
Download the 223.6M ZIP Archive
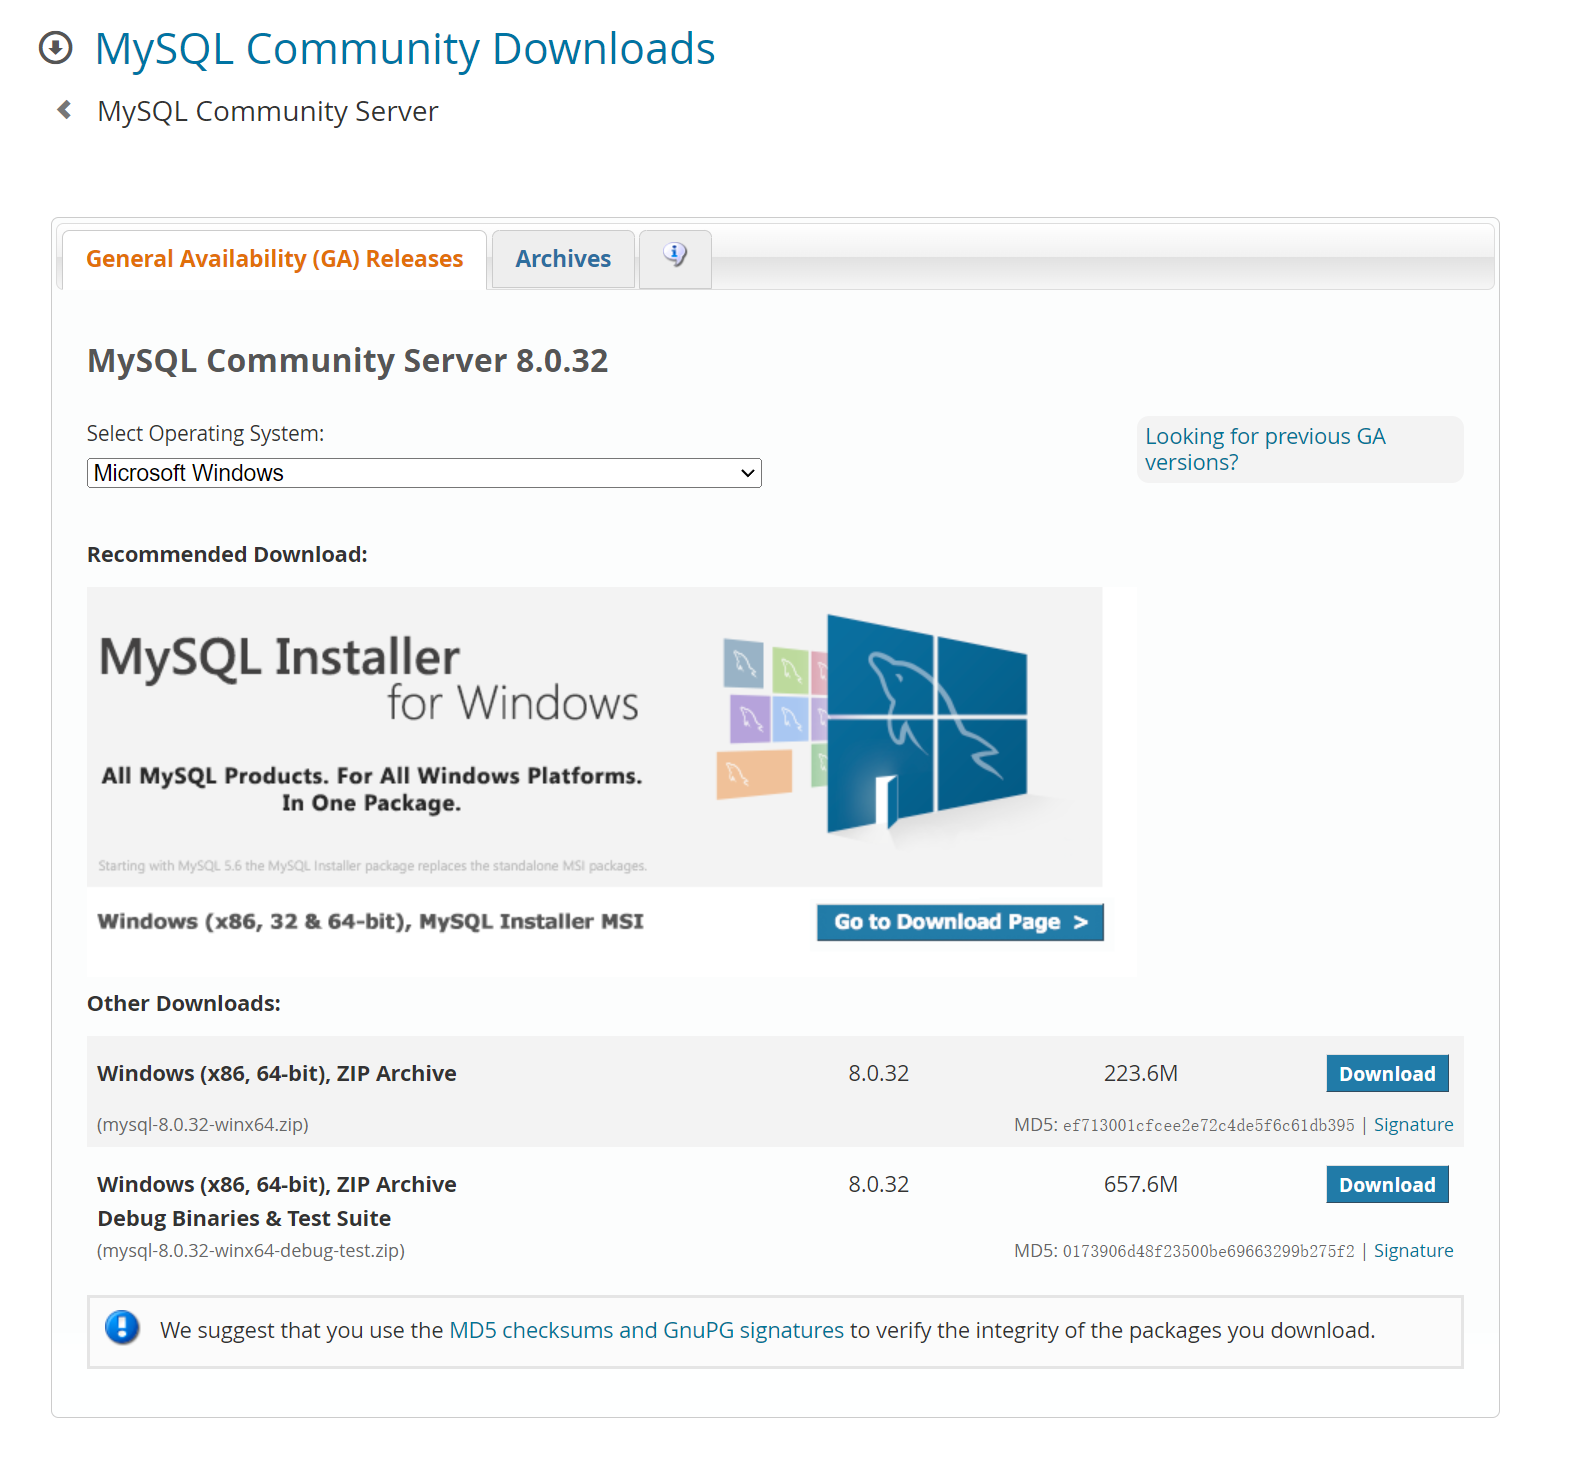(x=1386, y=1074)
